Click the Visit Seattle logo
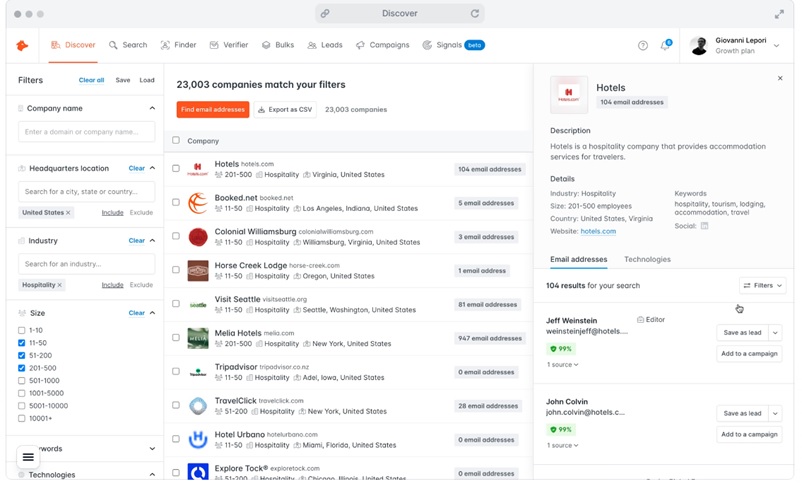Viewport: 802px width, 484px height. coord(197,304)
